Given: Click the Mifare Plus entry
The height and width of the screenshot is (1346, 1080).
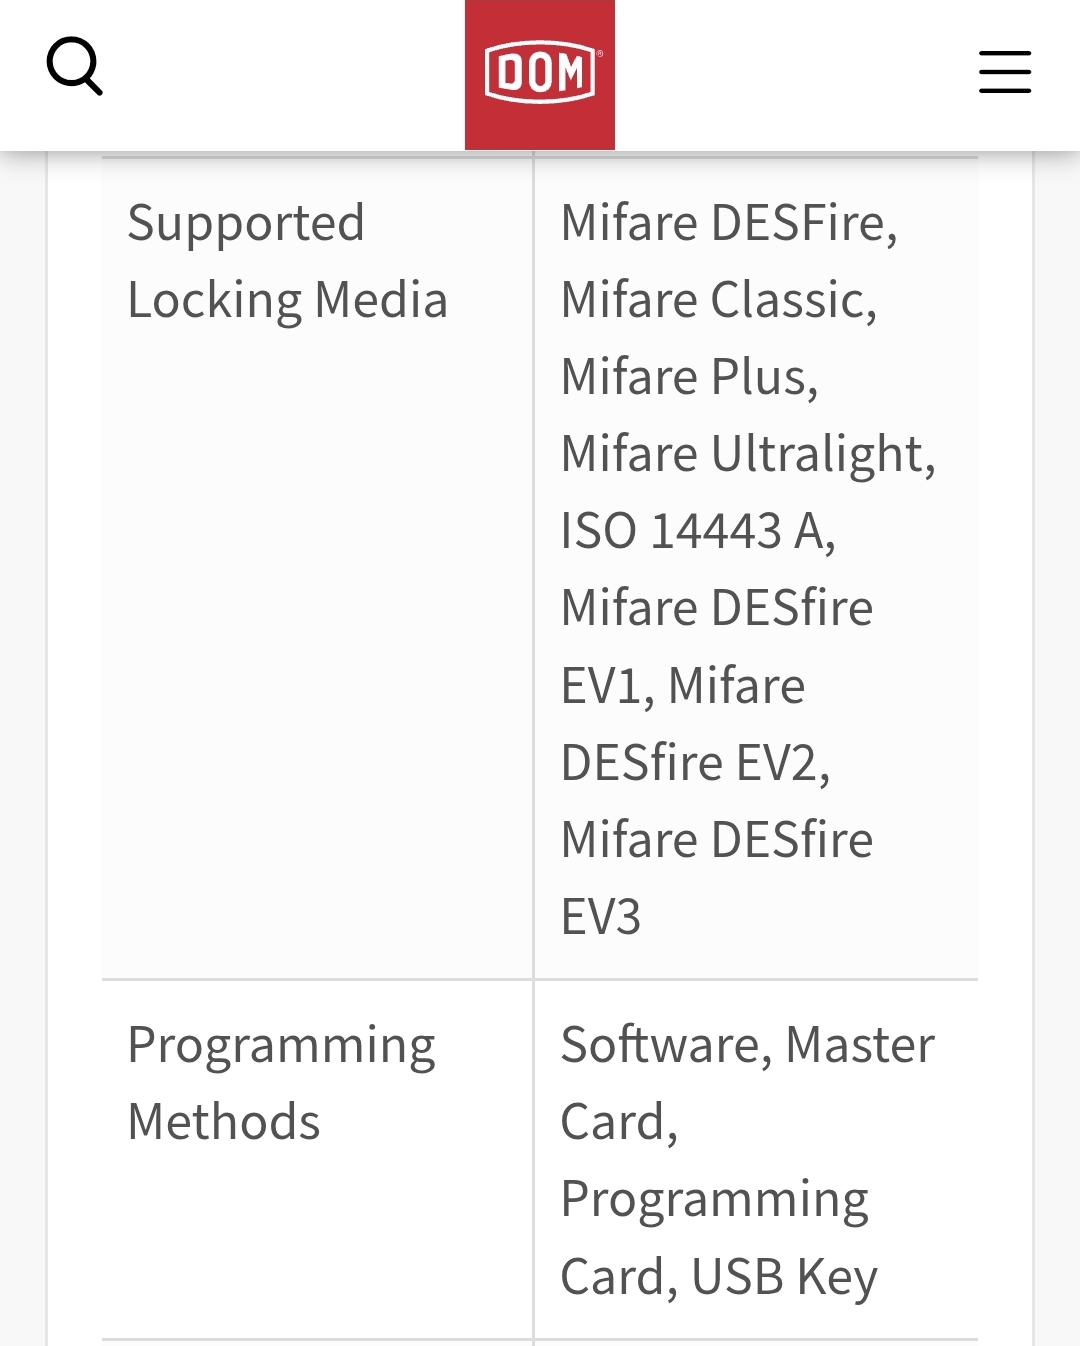Looking at the screenshot, I should coord(689,377).
